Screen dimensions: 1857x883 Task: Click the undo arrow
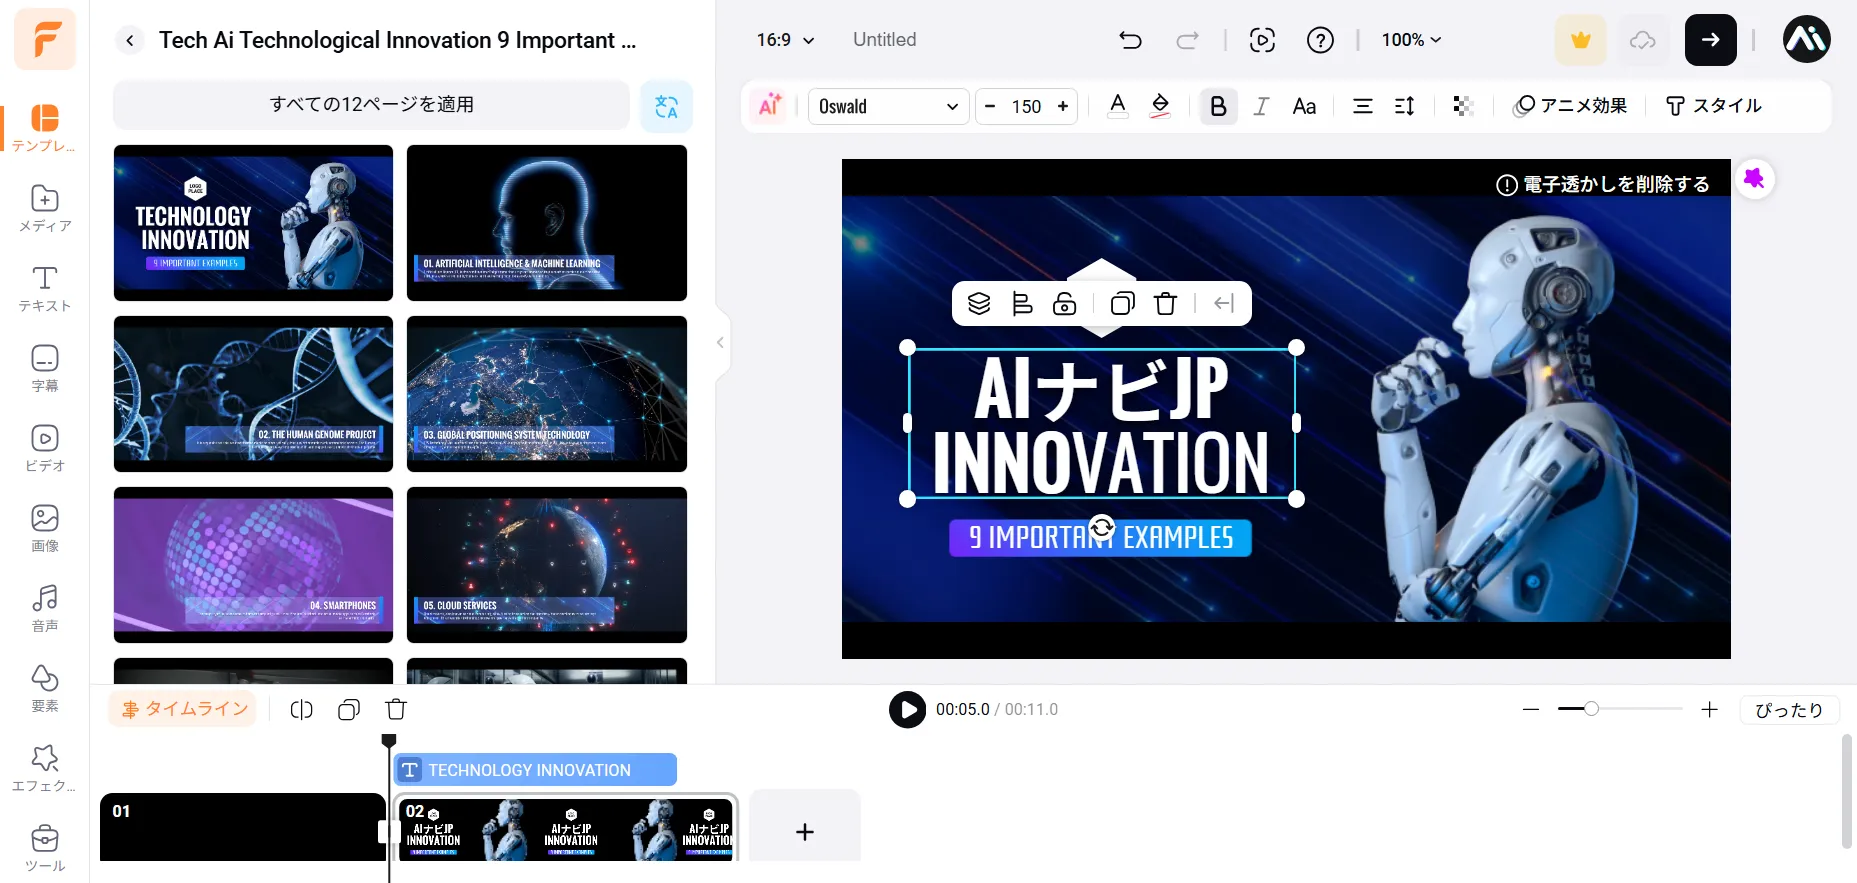1130,40
